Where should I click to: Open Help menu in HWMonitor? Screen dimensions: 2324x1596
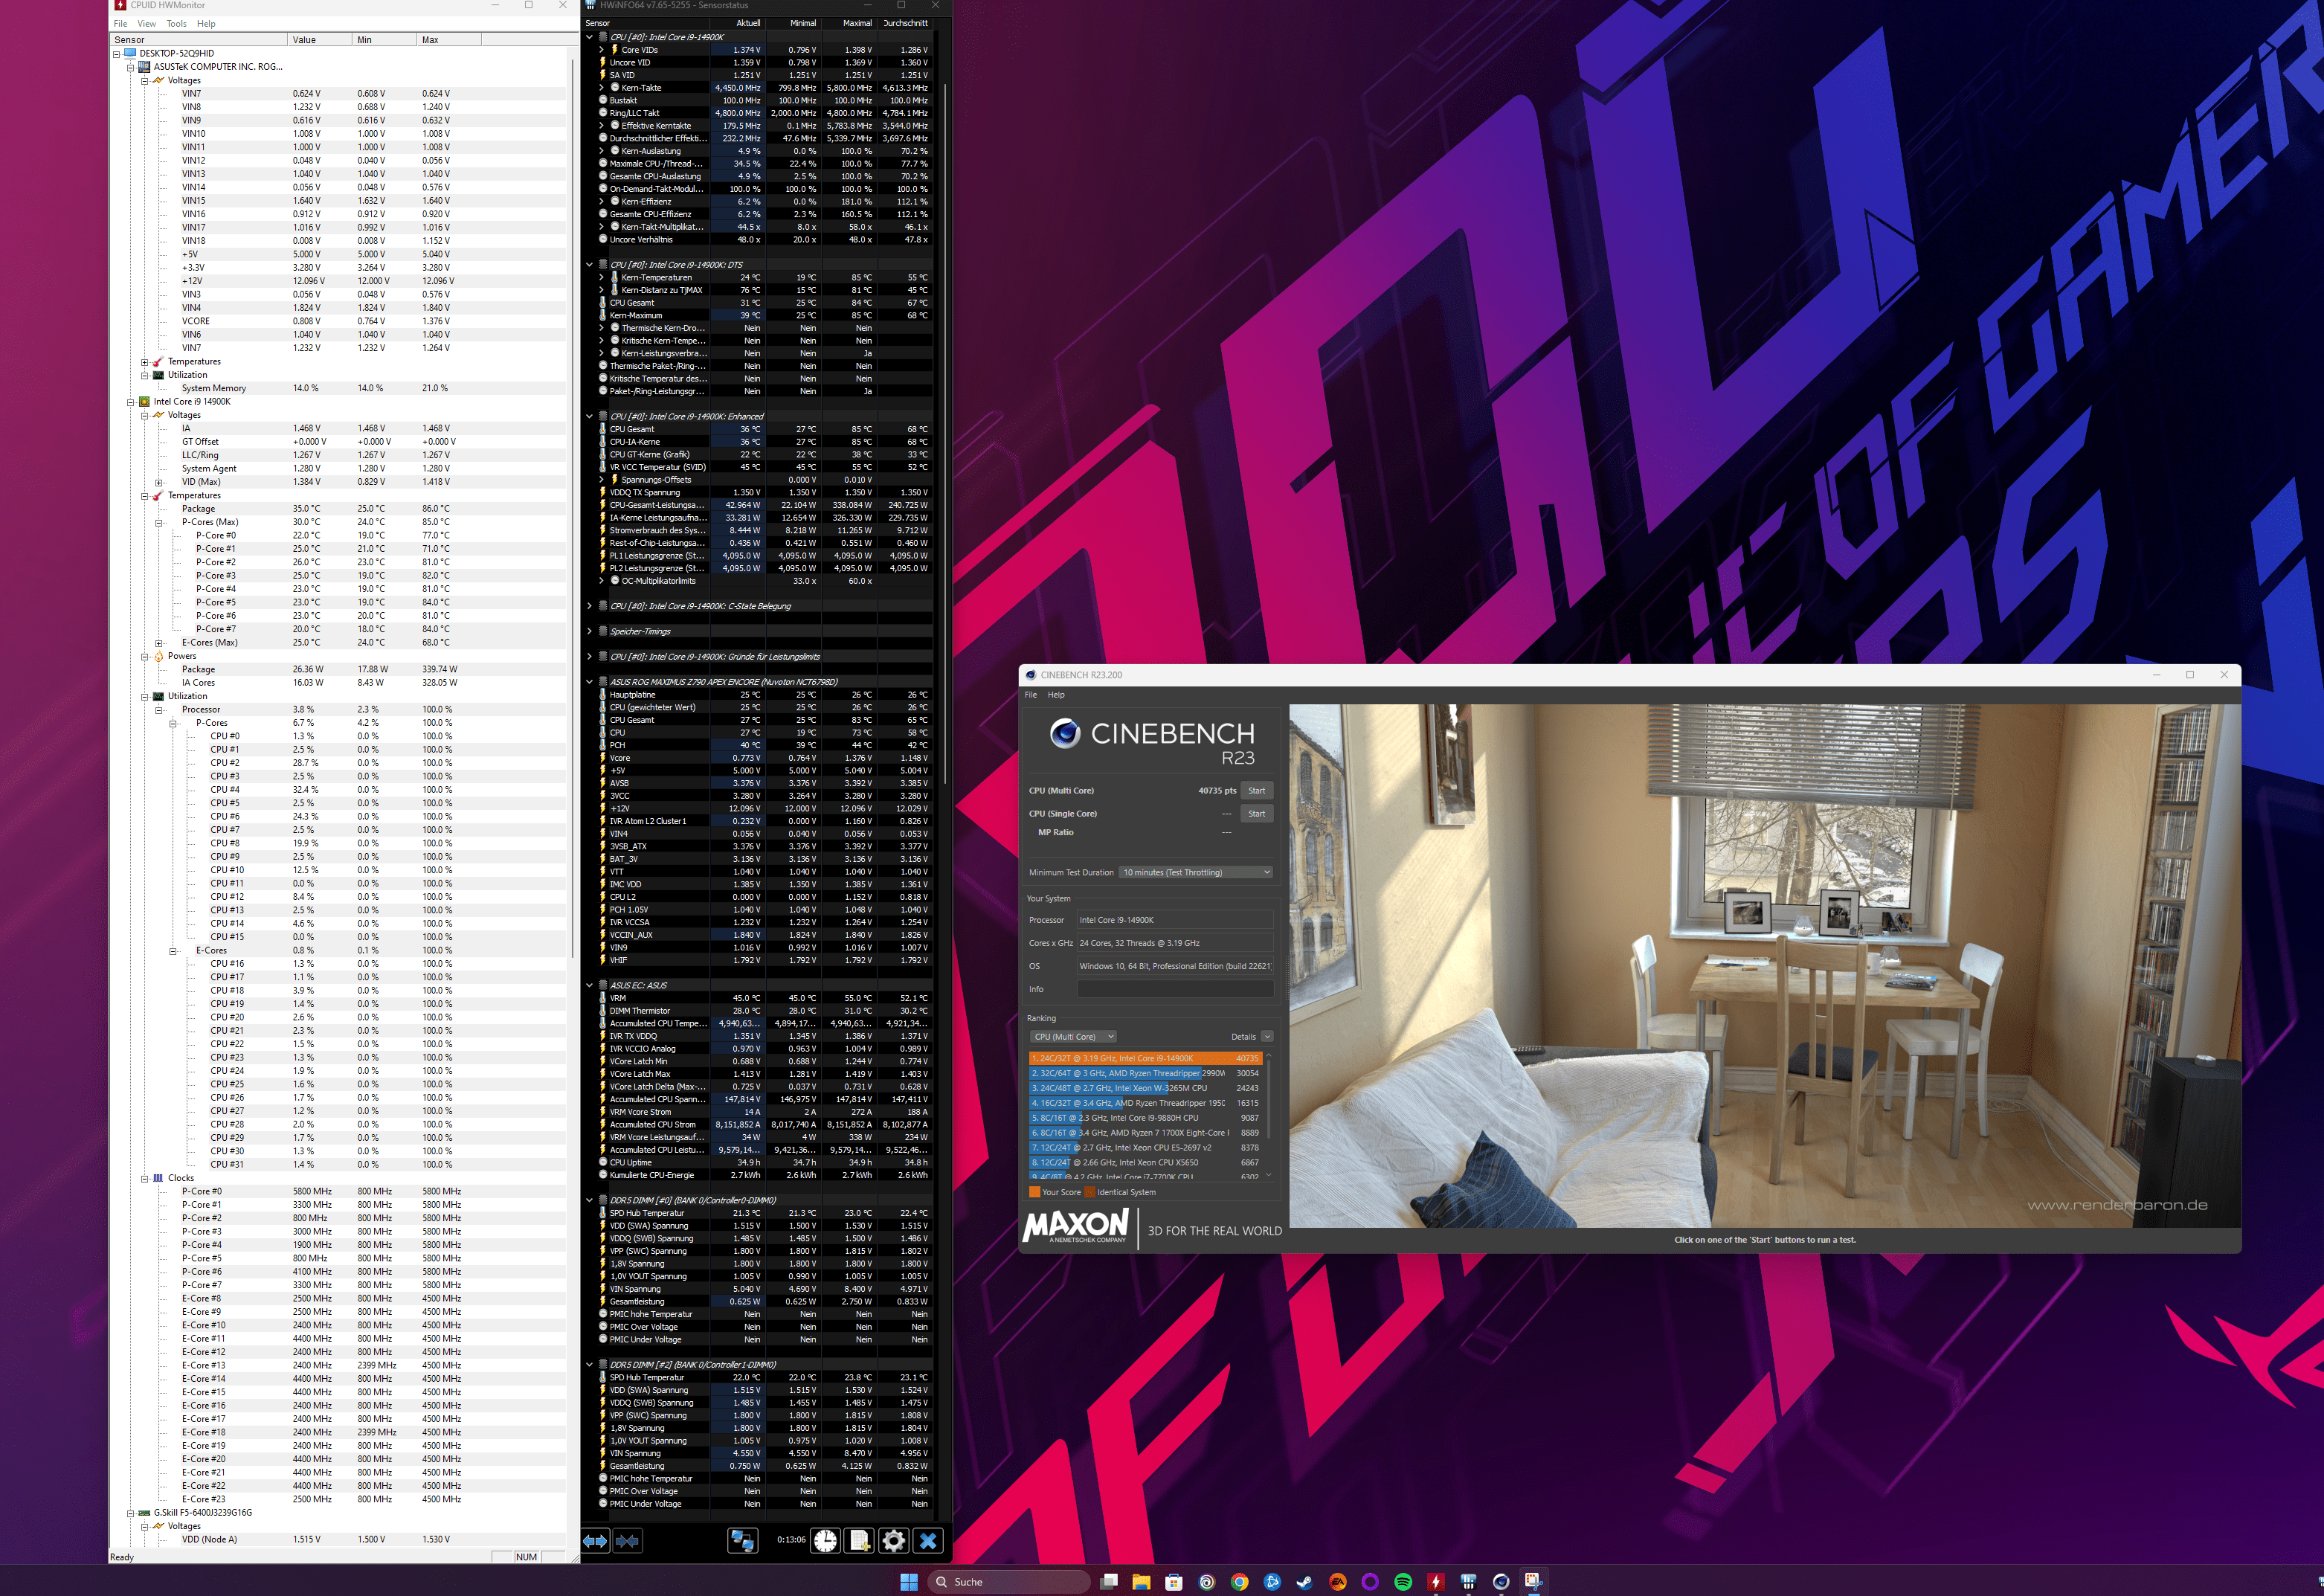click(206, 23)
